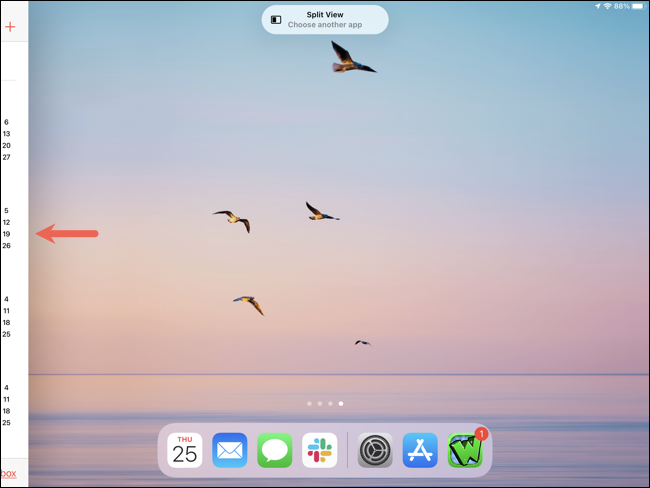Viewport: 650px width, 488px height.
Task: Launch the Mail app from the dock
Action: 229,450
